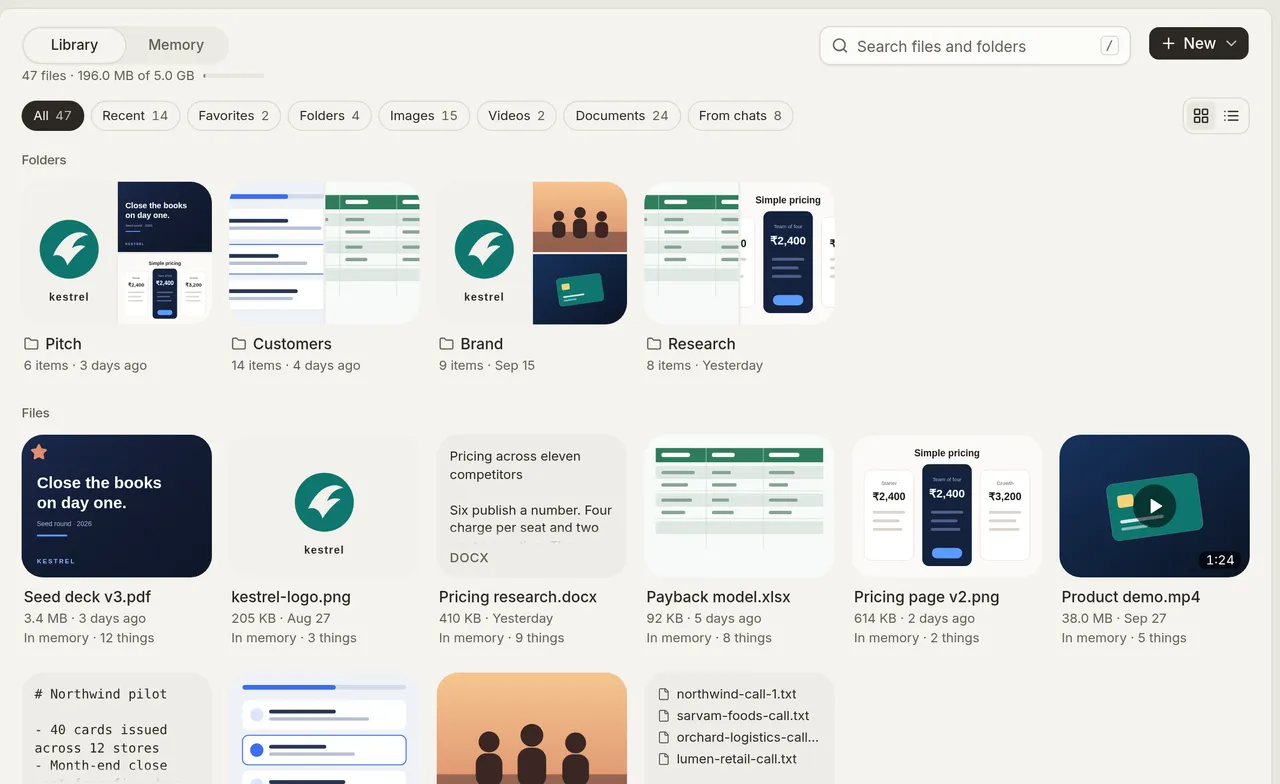Viewport: 1280px width, 784px height.
Task: Open the Pricing research.docx preview
Action: pyautogui.click(x=532, y=506)
